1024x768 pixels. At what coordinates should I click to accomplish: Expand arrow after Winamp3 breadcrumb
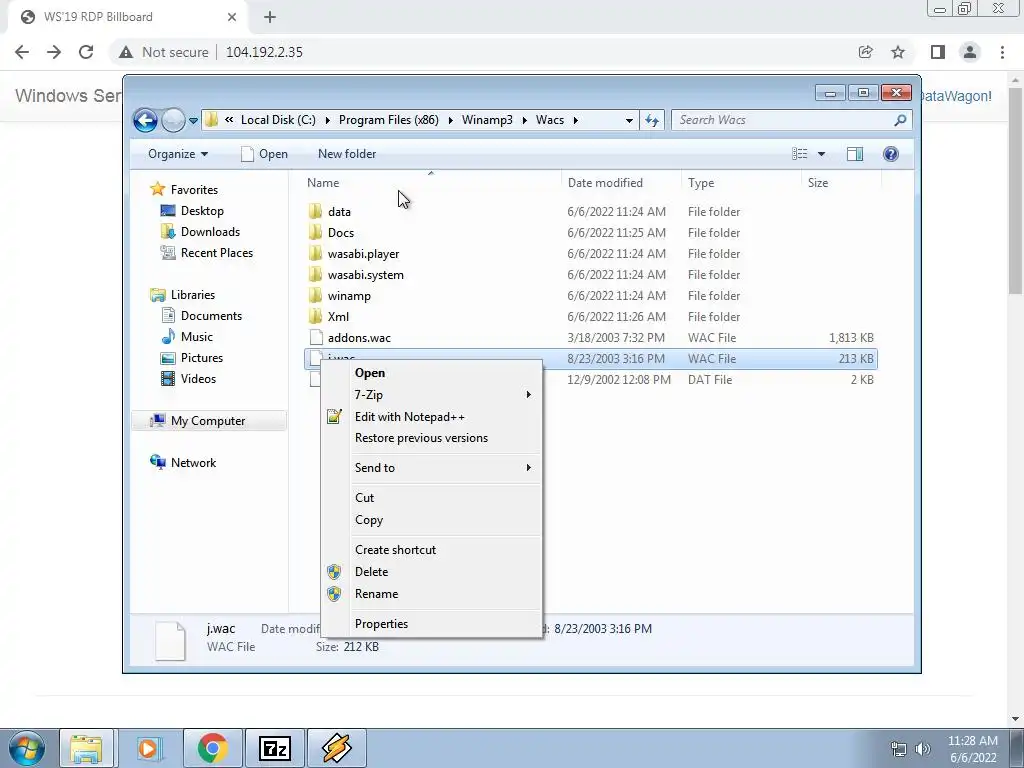(x=524, y=120)
